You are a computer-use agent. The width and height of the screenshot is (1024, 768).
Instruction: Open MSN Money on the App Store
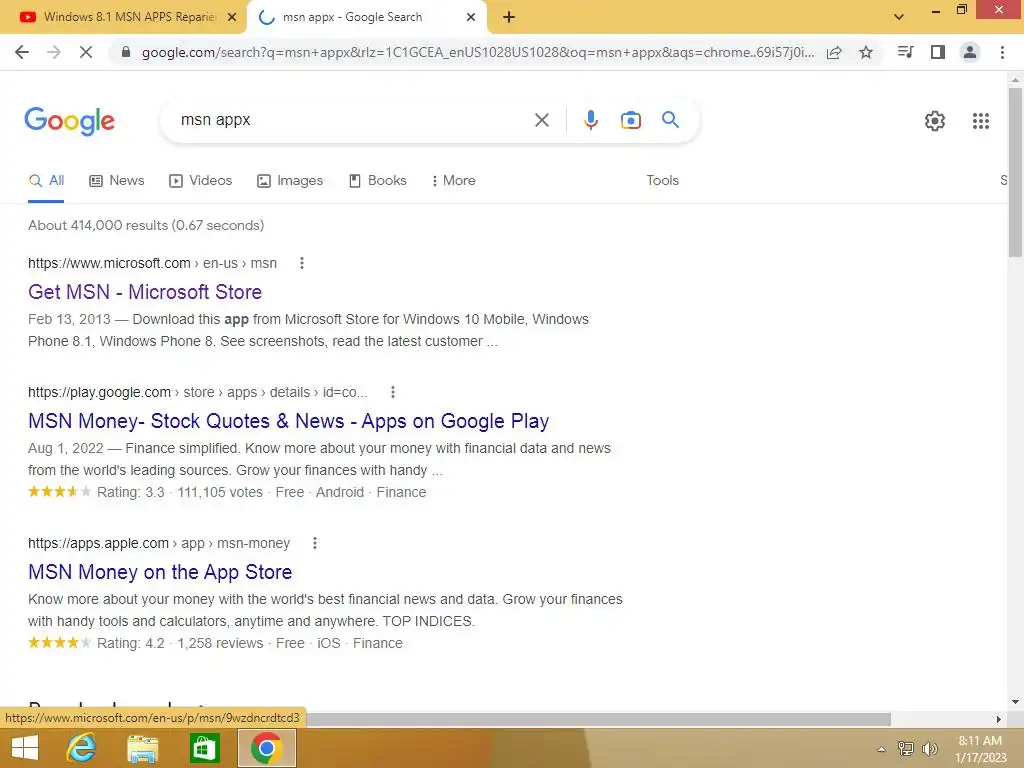pos(160,572)
